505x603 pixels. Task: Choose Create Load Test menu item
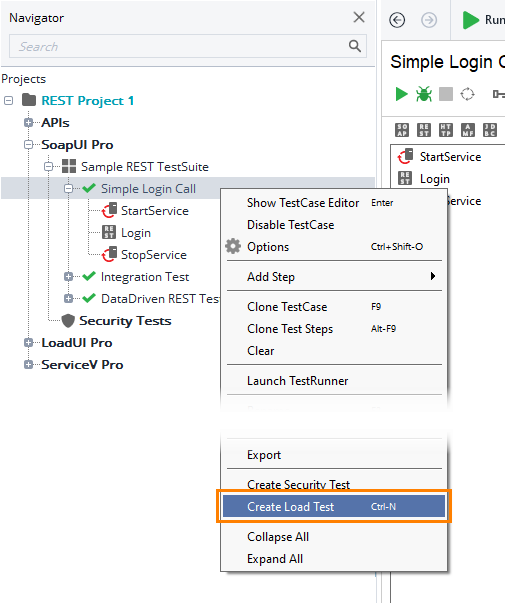coord(334,506)
